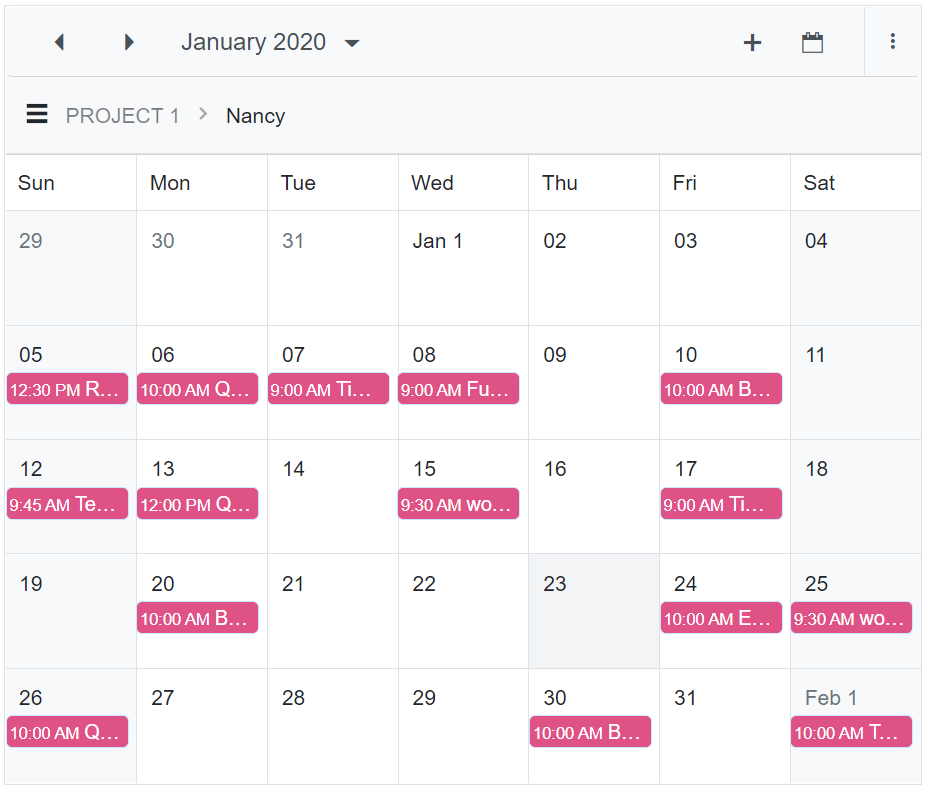Select the 9:30 AM event on January 15
926x789 pixels.
(x=458, y=504)
